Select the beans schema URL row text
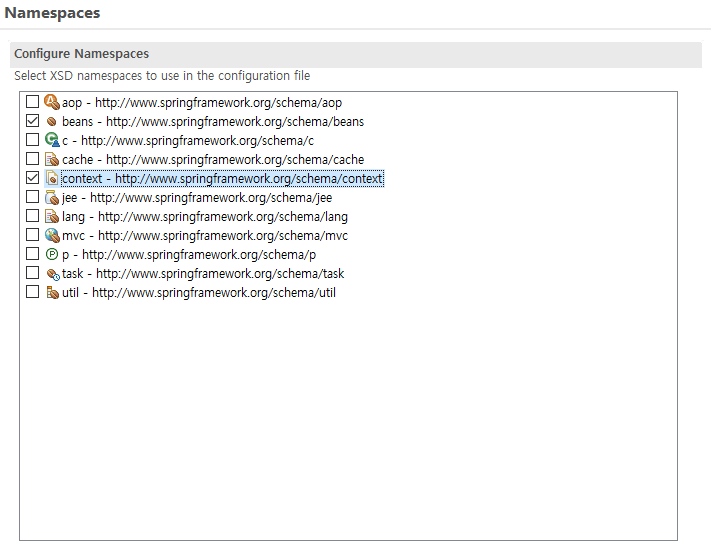Image resolution: width=711 pixels, height=553 pixels. point(213,122)
